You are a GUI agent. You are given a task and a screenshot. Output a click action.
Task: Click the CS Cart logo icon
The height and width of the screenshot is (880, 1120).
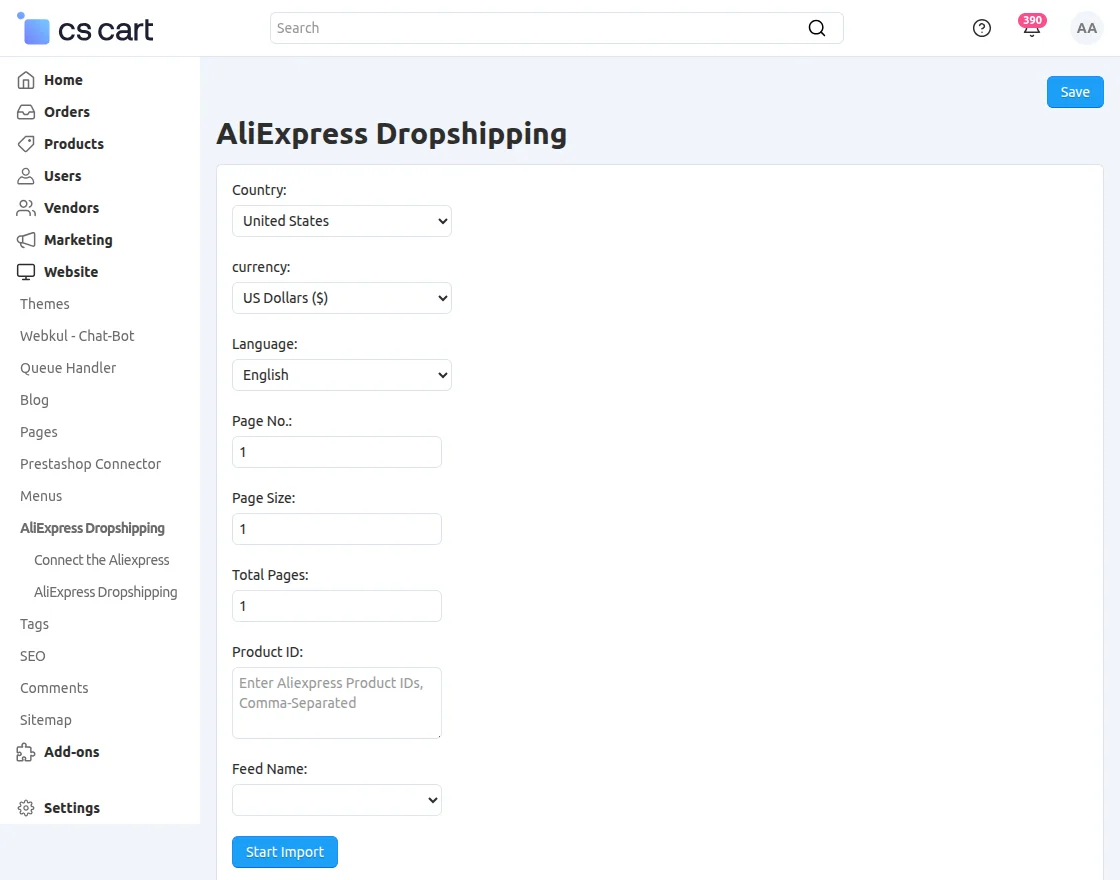[35, 29]
